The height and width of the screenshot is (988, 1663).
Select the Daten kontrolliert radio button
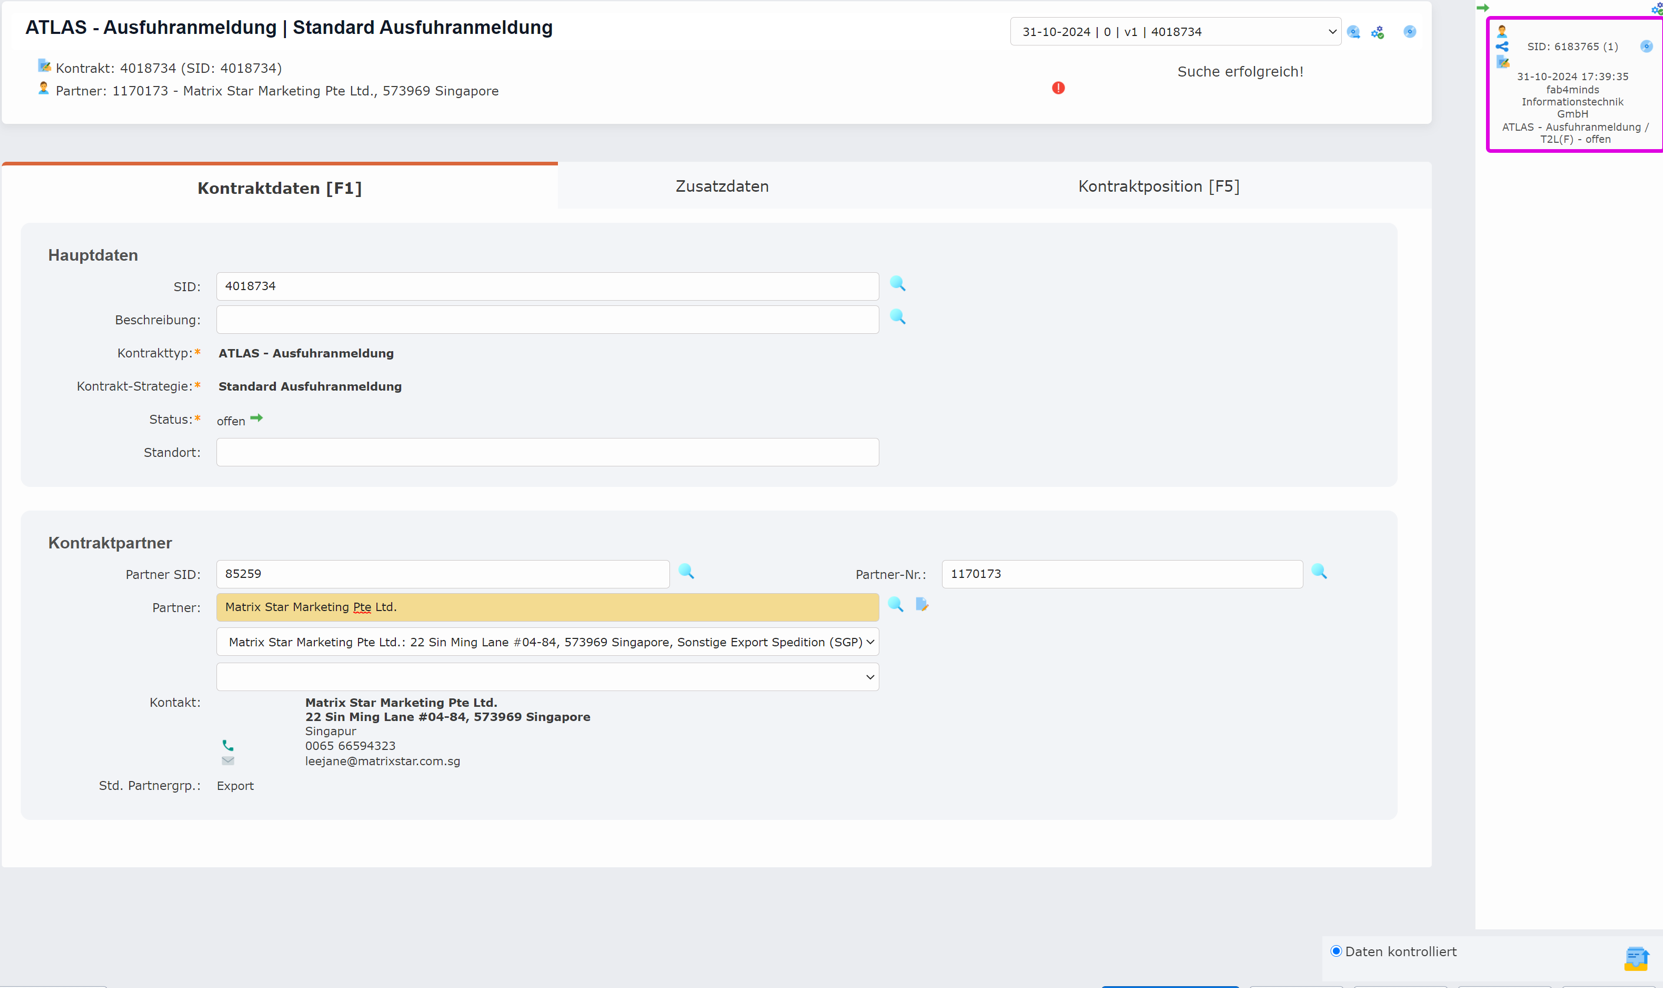click(x=1336, y=950)
